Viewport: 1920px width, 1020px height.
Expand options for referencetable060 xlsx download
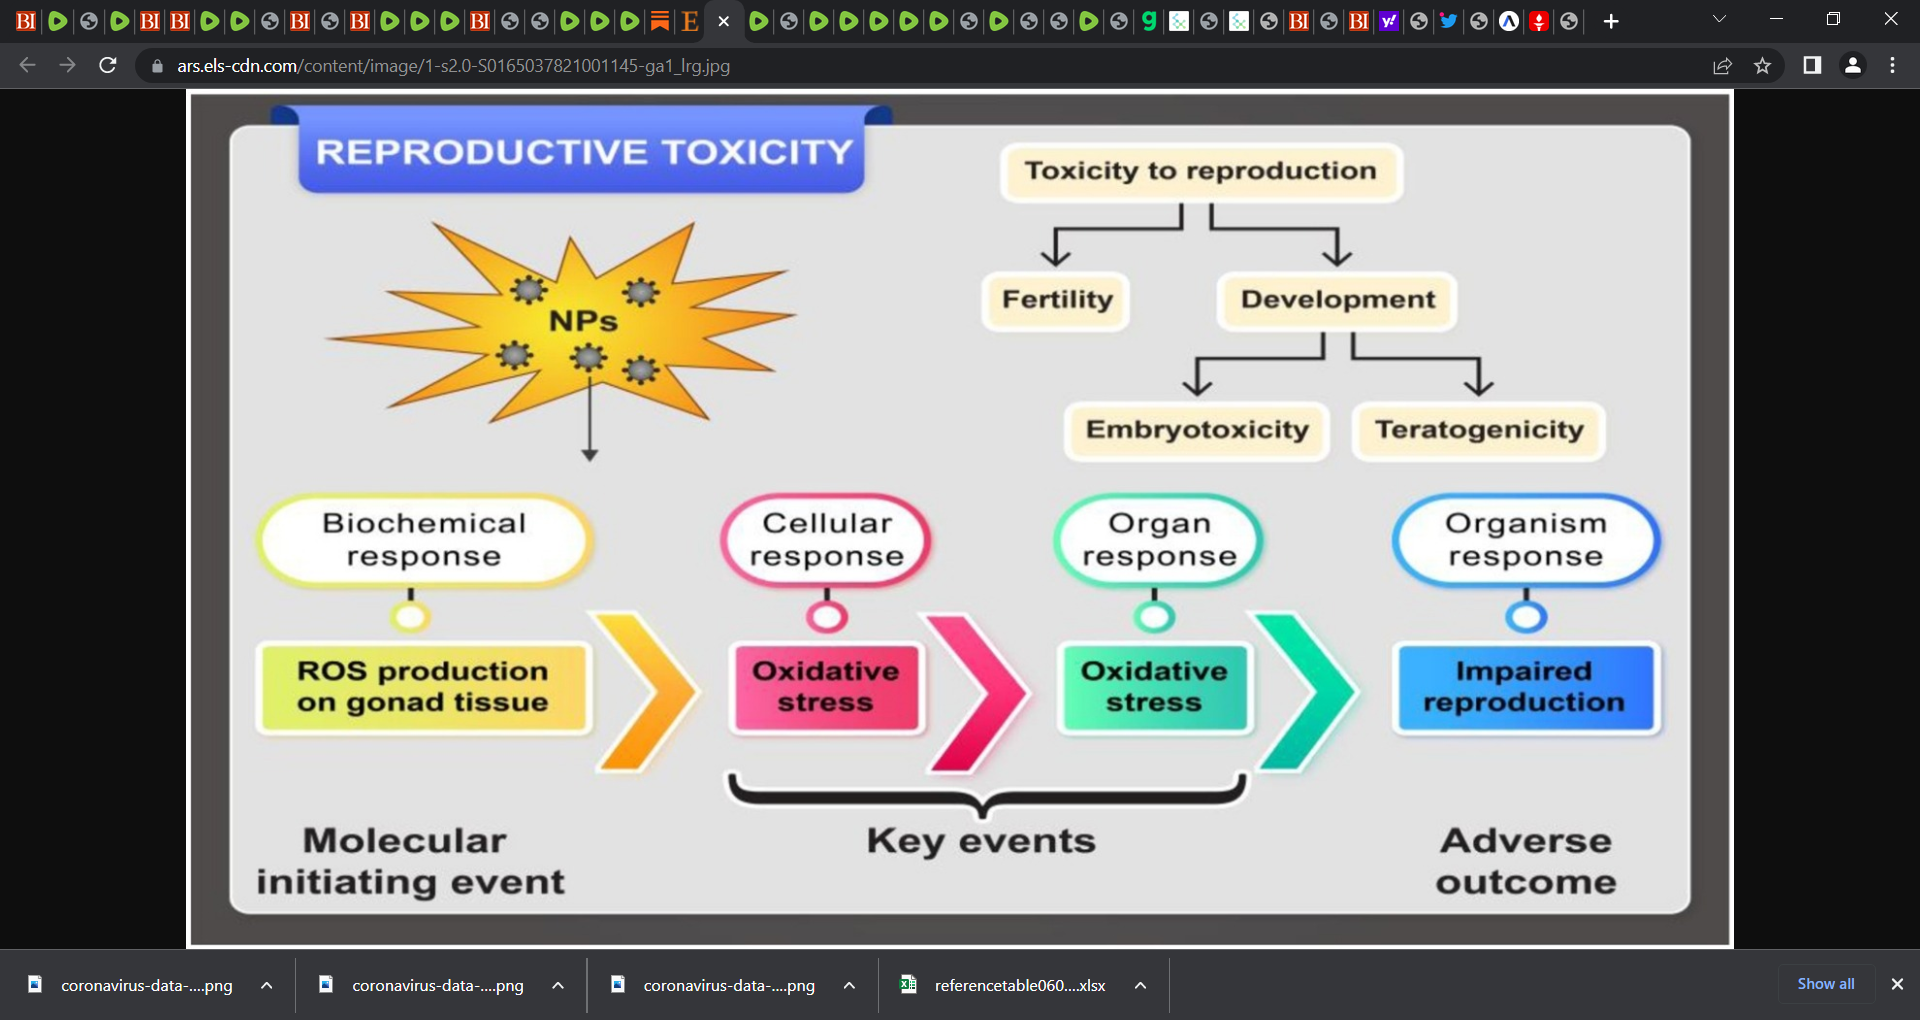(1140, 985)
